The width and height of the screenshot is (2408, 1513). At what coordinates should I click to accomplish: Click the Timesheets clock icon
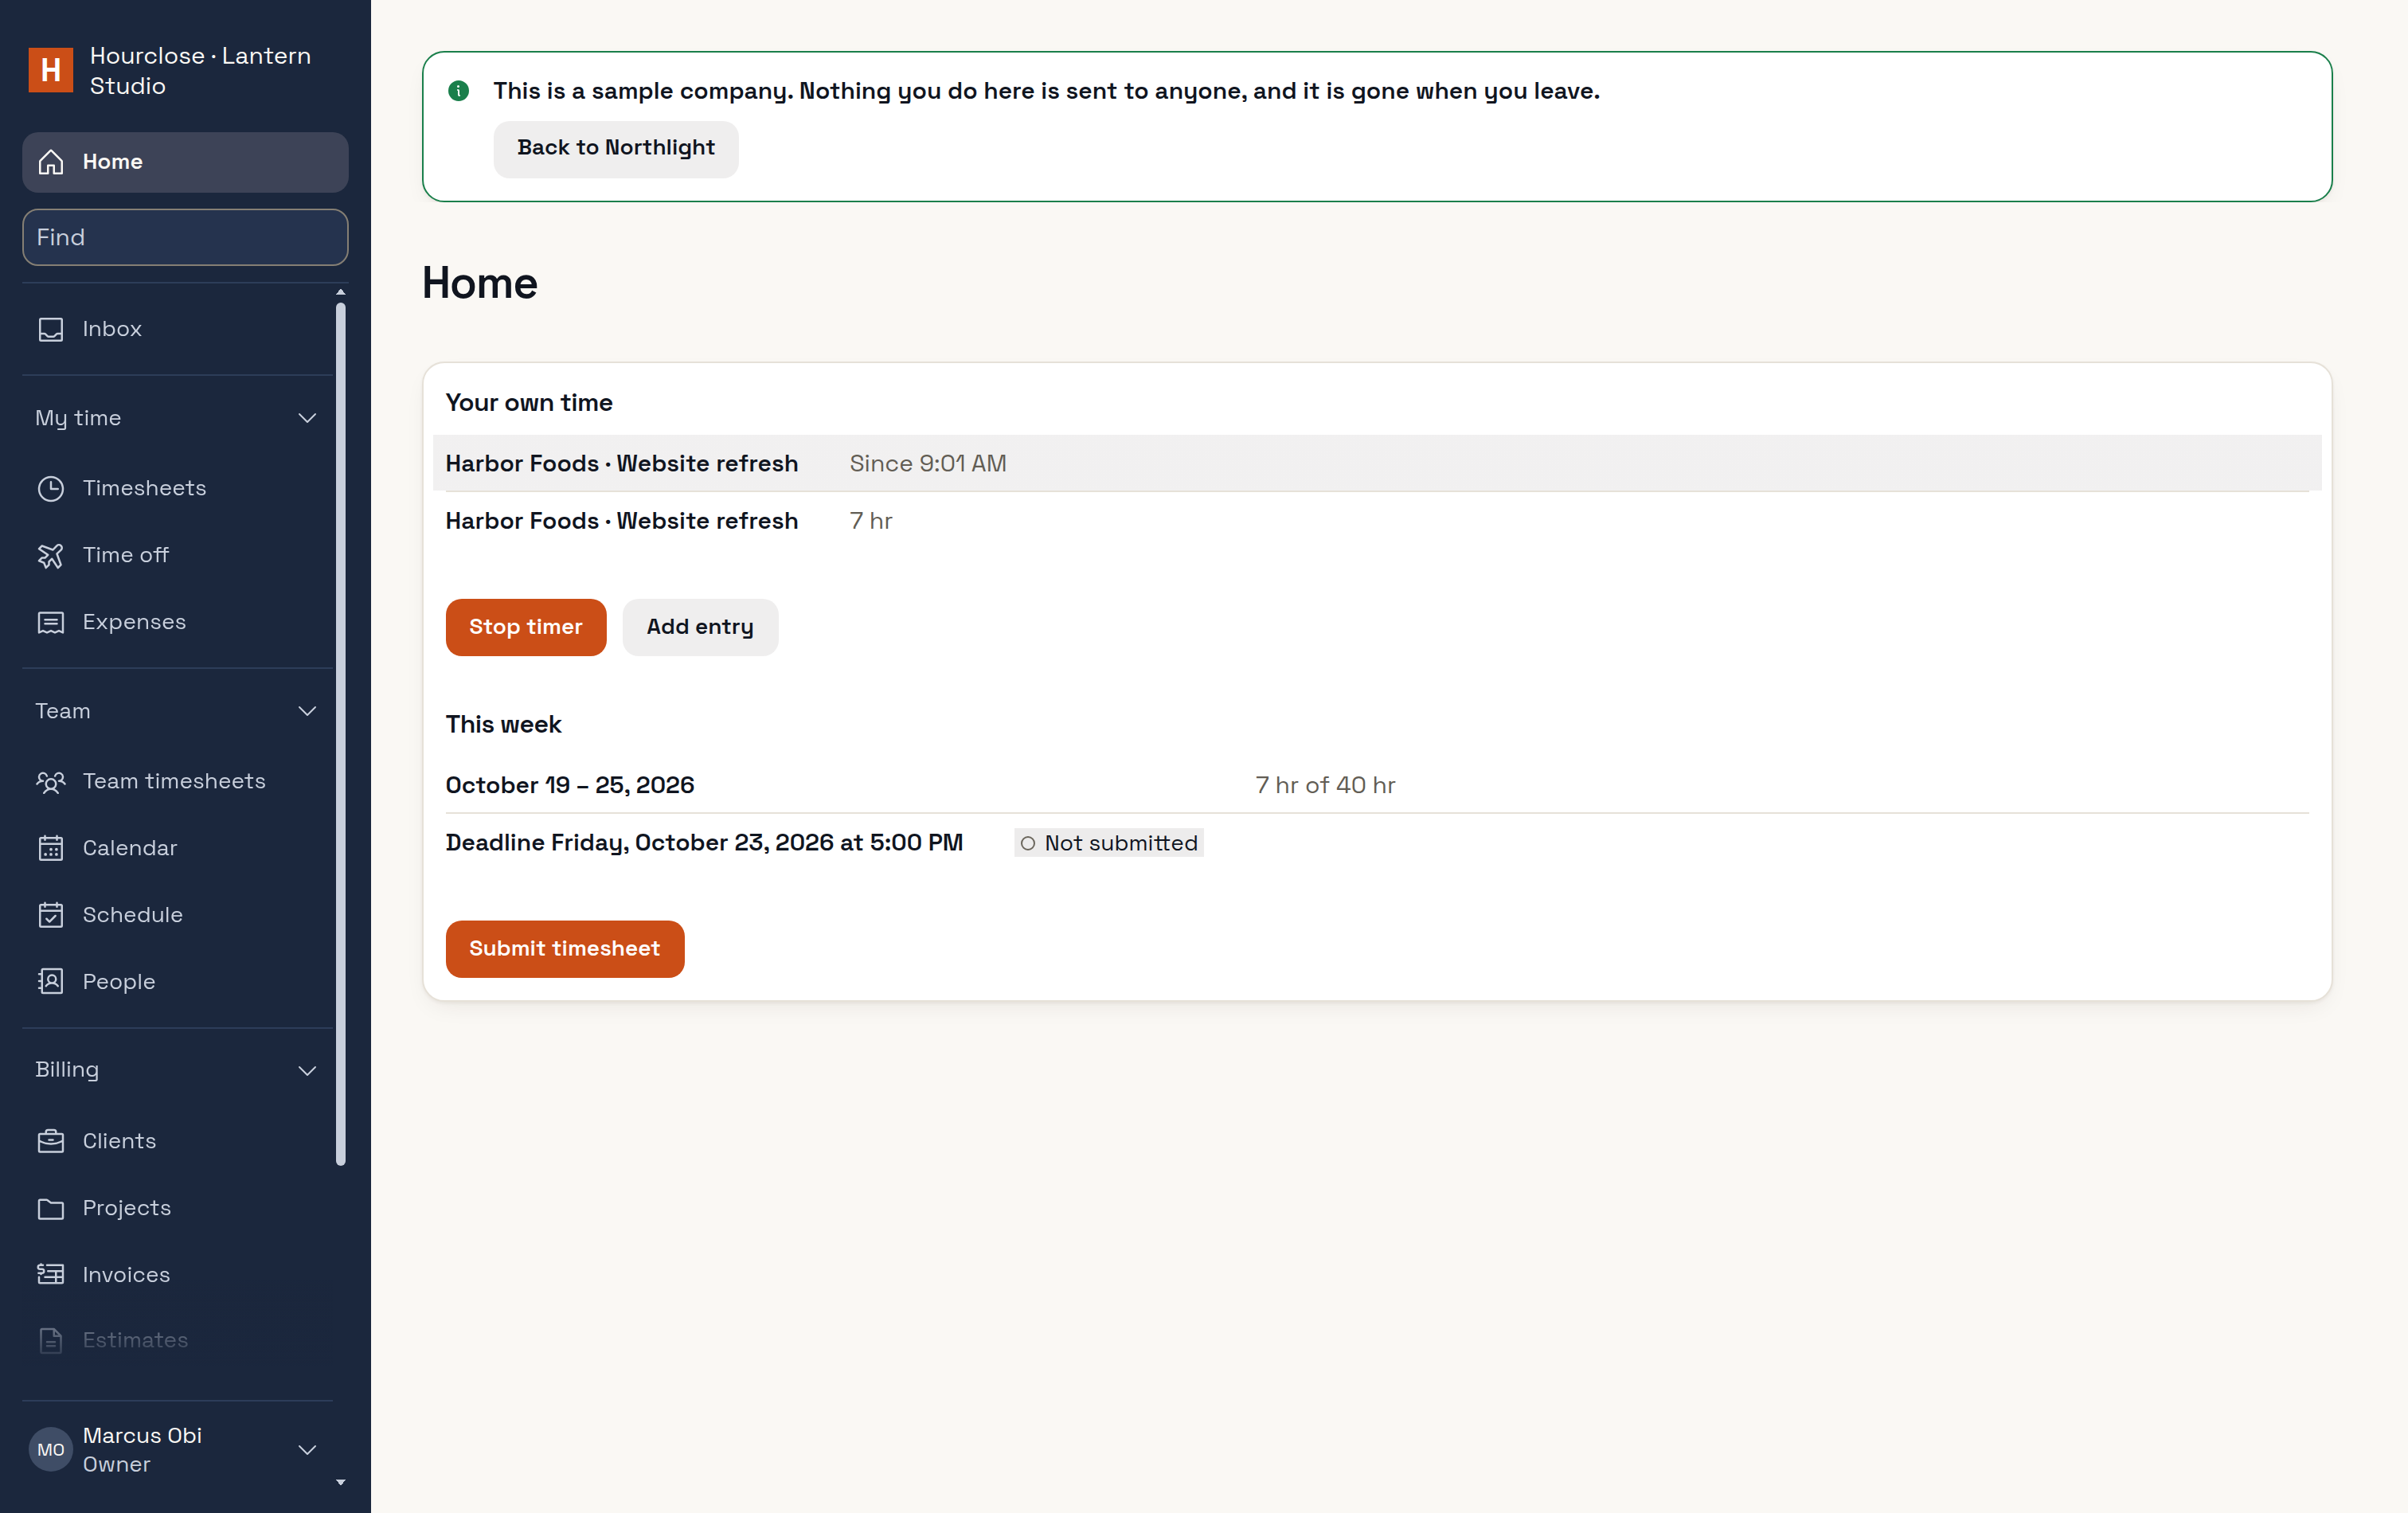tap(51, 488)
